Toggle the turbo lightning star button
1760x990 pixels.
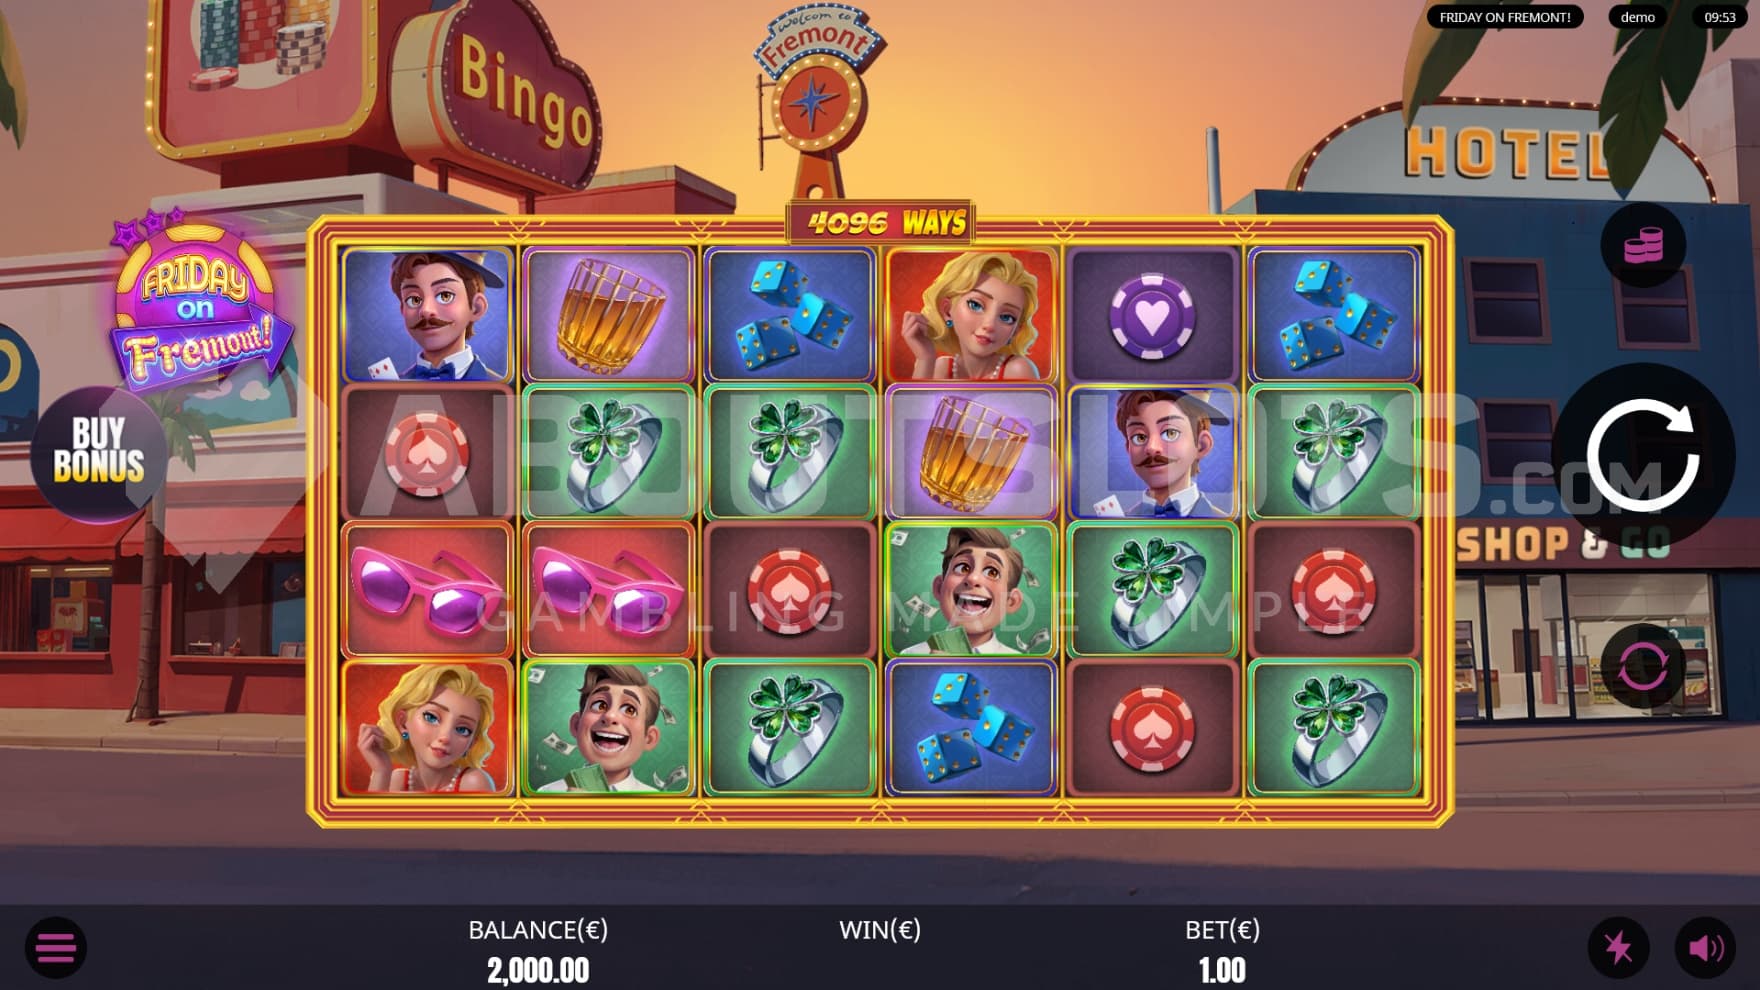1618,947
